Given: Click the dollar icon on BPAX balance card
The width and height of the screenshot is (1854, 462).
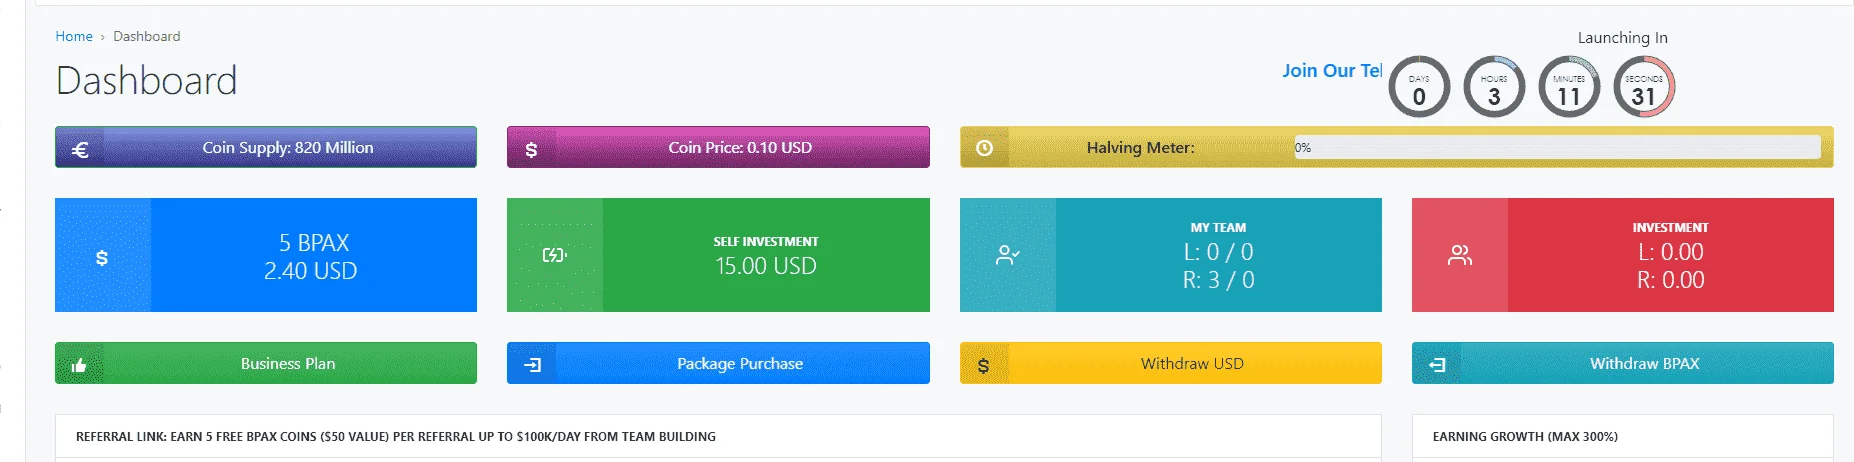Looking at the screenshot, I should pos(102,257).
